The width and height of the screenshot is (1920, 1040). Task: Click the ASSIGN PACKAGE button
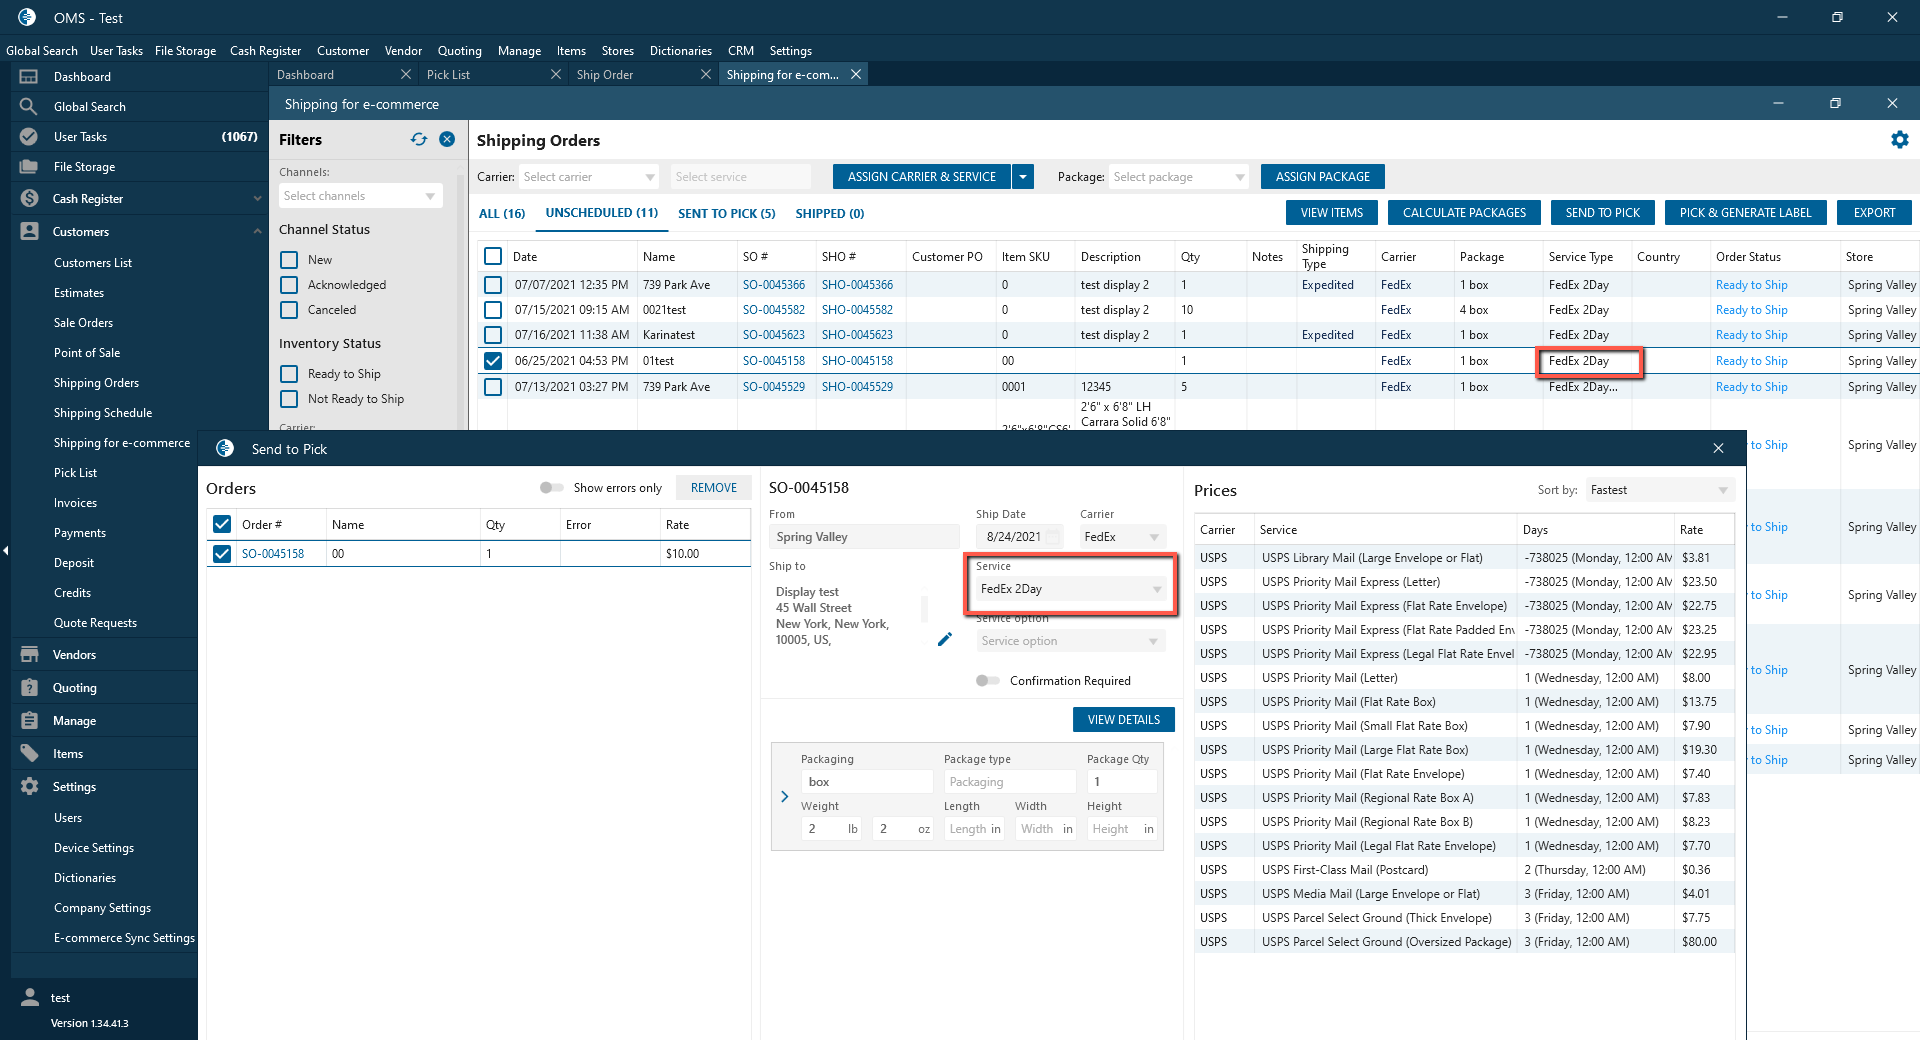point(1322,177)
